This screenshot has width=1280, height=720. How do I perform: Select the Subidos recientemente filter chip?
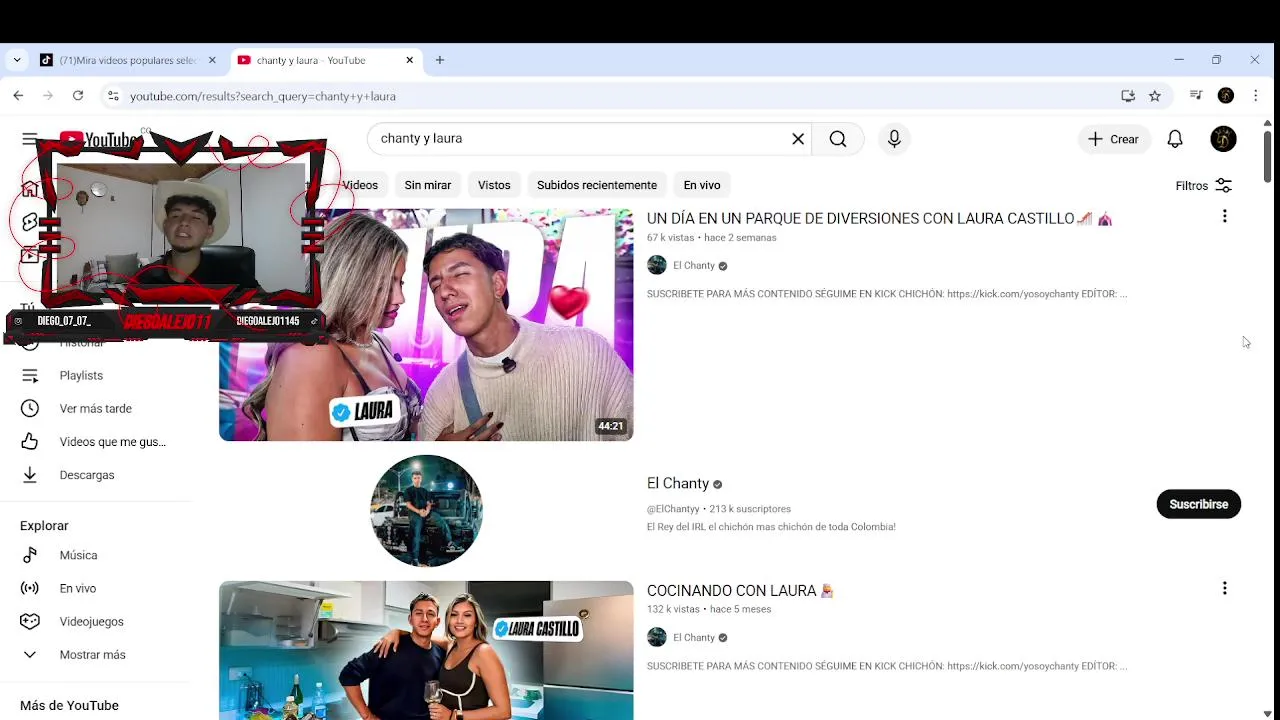click(x=597, y=185)
